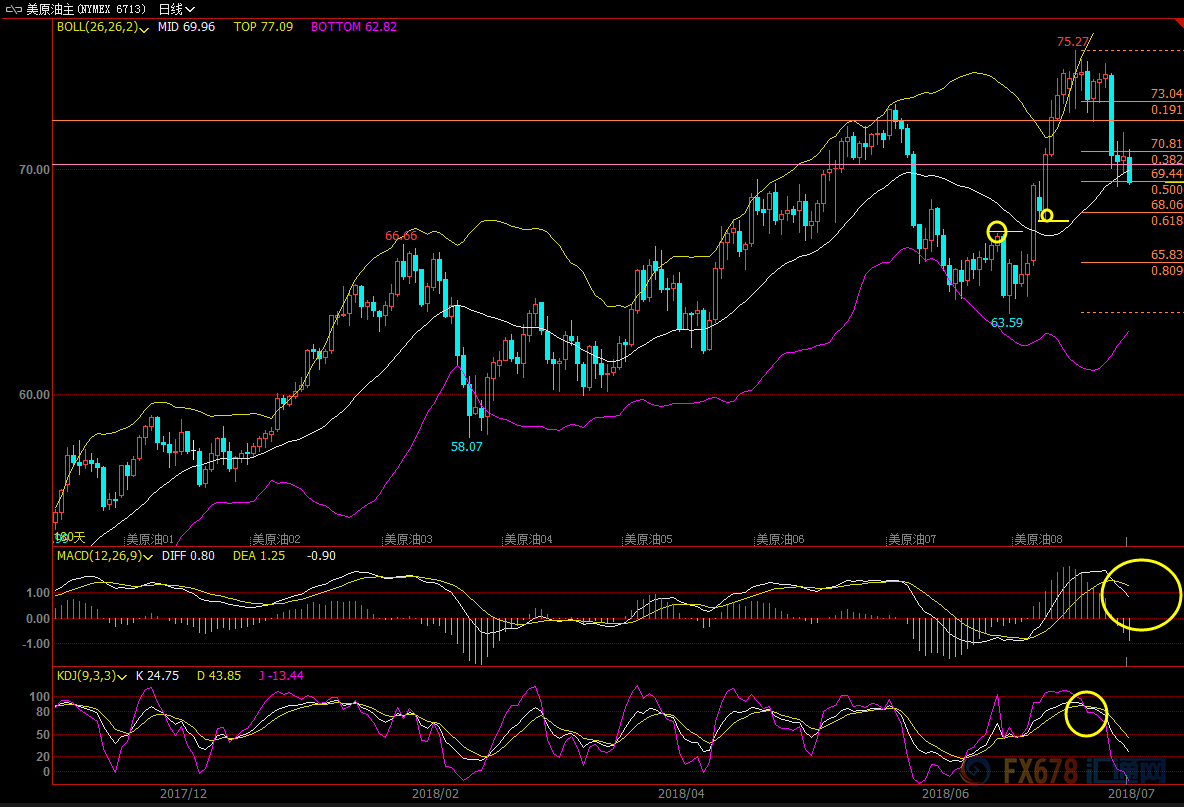The image size is (1184, 807).
Task: Click the MID 69.96 value
Action: pos(187,27)
